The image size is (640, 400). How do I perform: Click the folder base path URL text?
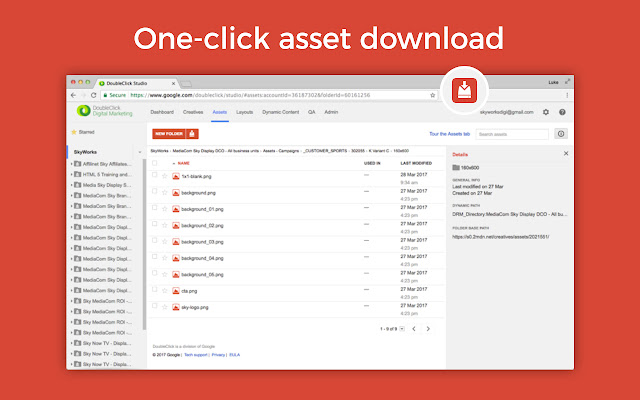[500, 237]
